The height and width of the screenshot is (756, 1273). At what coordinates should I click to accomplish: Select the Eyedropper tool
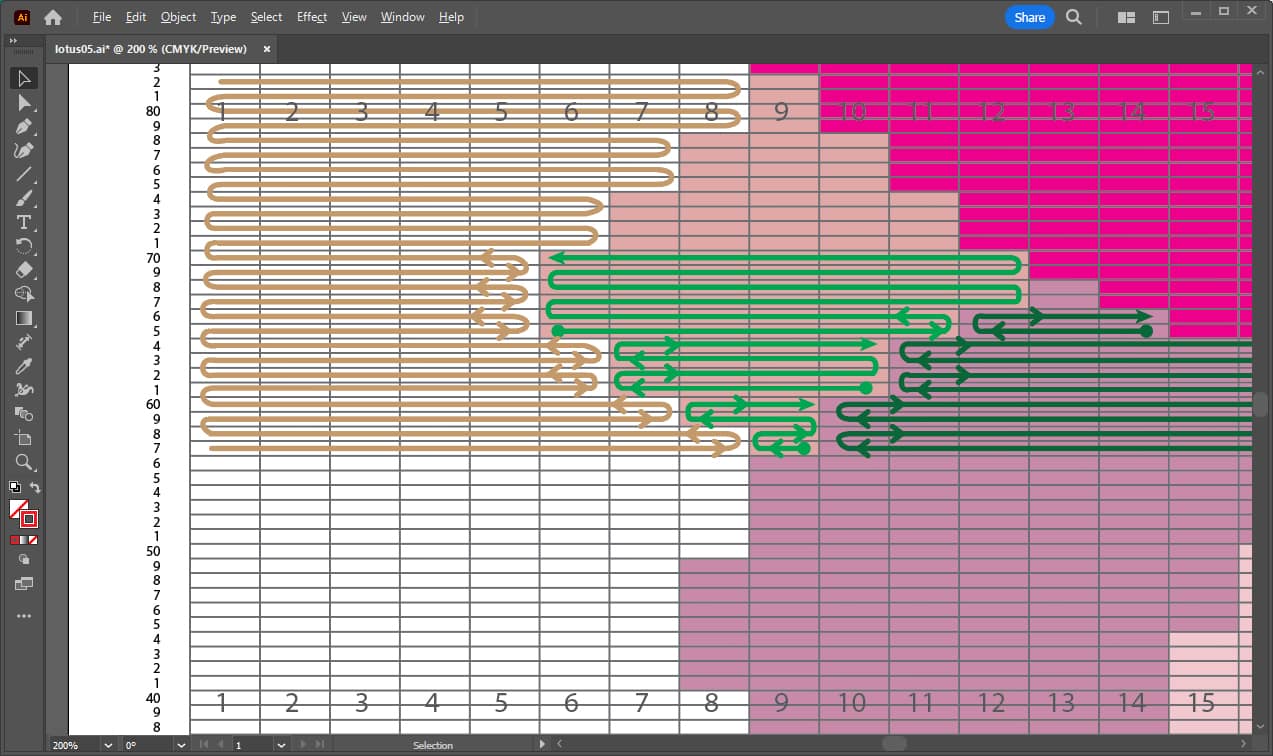24,366
